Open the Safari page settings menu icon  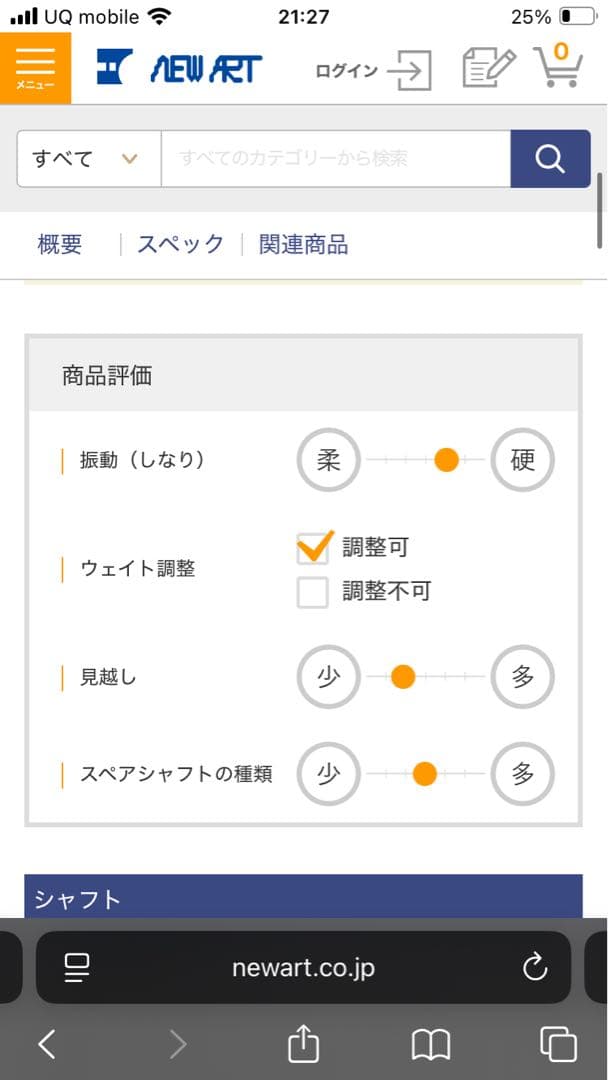pos(76,966)
